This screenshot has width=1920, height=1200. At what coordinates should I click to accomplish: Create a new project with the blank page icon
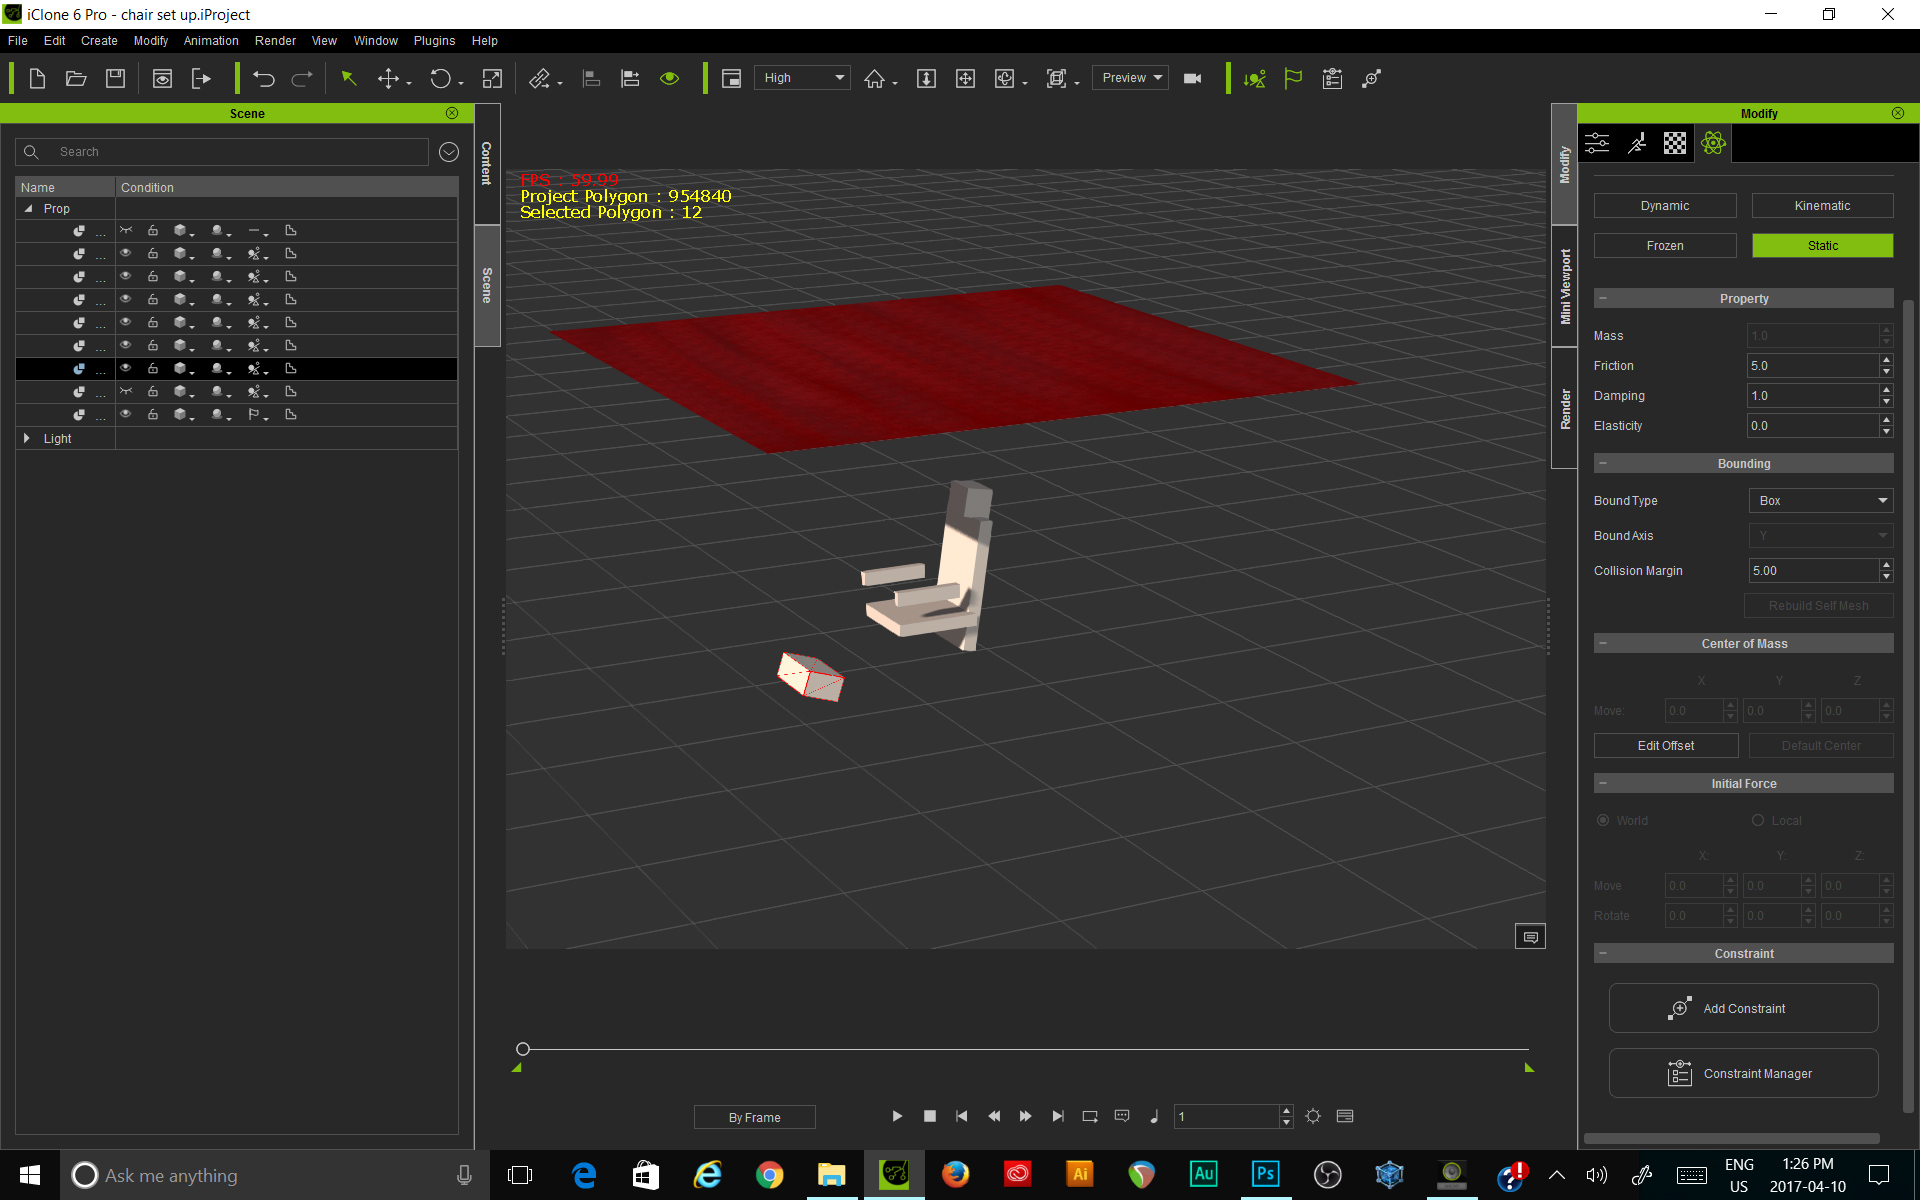[37, 79]
